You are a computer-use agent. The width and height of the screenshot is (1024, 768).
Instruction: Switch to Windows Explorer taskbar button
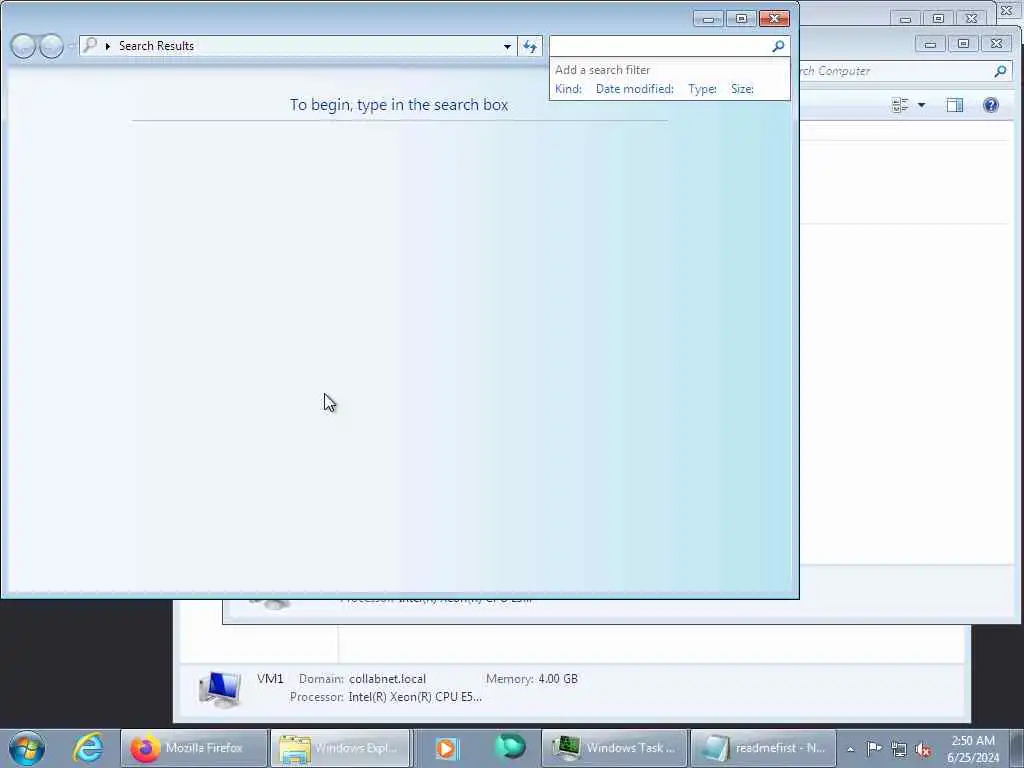click(340, 748)
